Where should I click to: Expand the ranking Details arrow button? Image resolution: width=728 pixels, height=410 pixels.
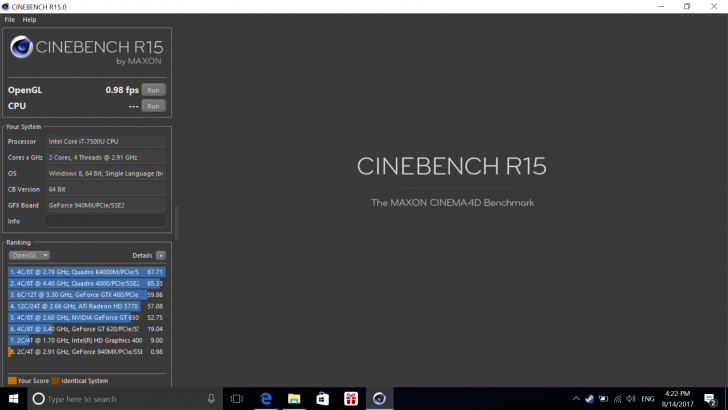(160, 255)
